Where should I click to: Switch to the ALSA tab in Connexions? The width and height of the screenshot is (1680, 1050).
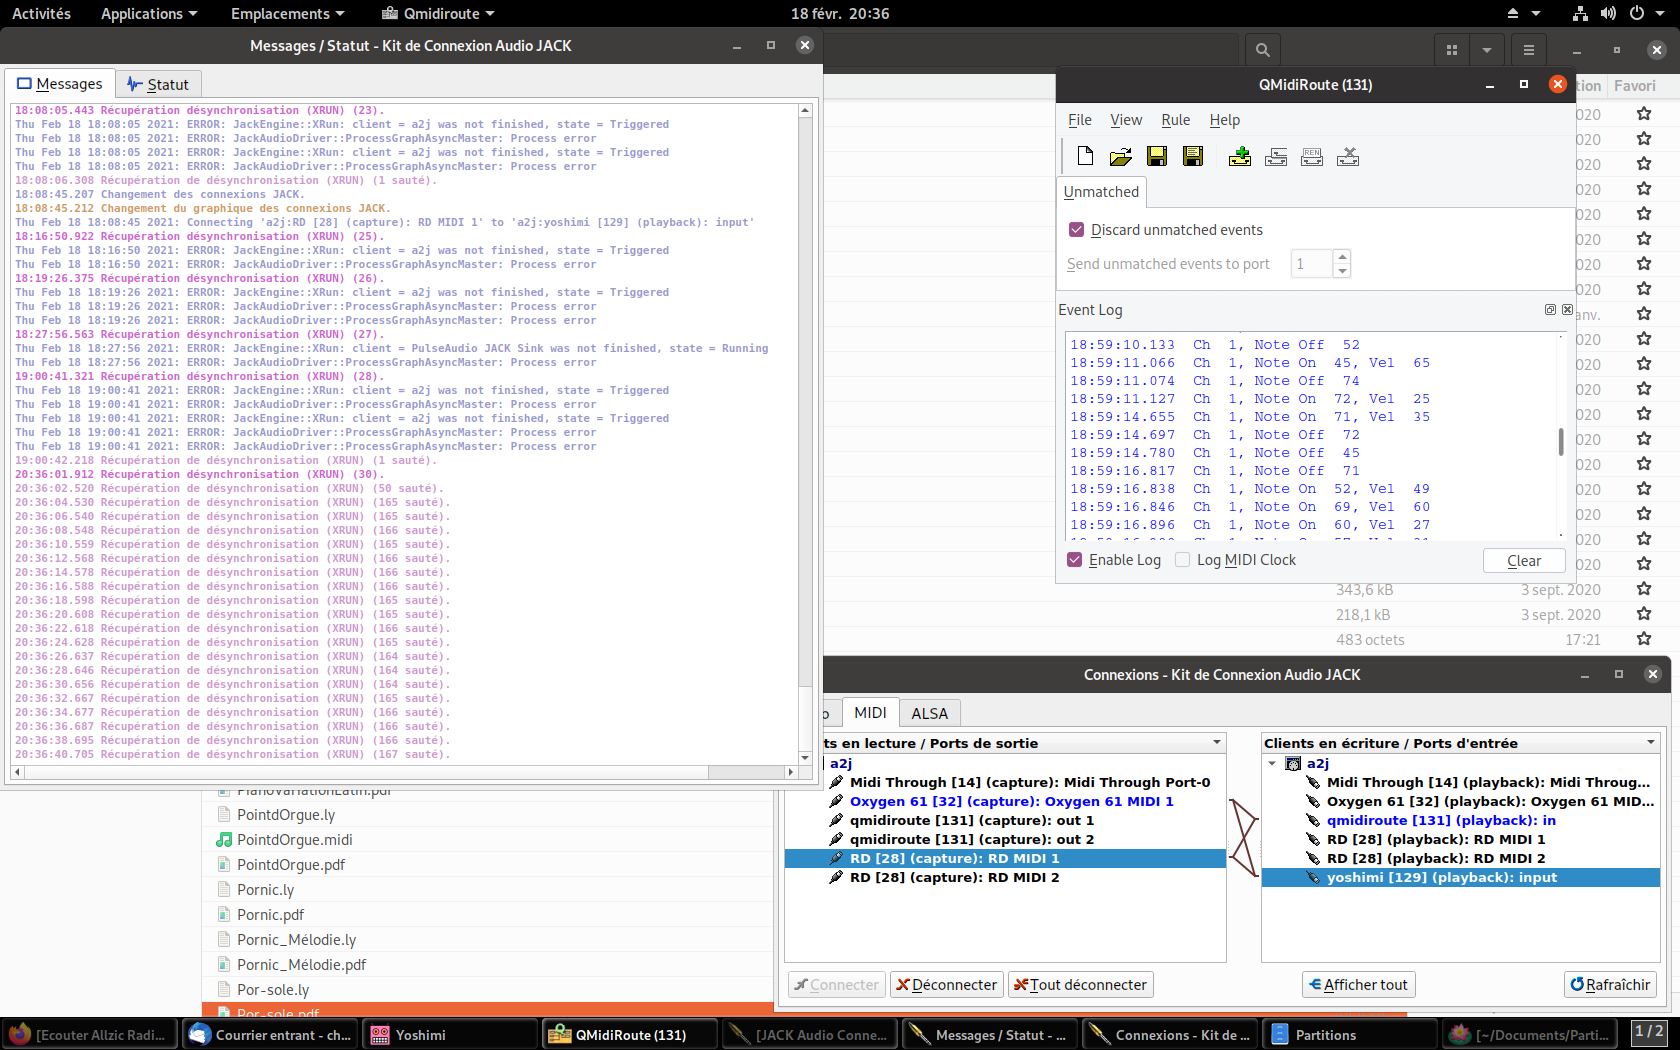pos(929,713)
